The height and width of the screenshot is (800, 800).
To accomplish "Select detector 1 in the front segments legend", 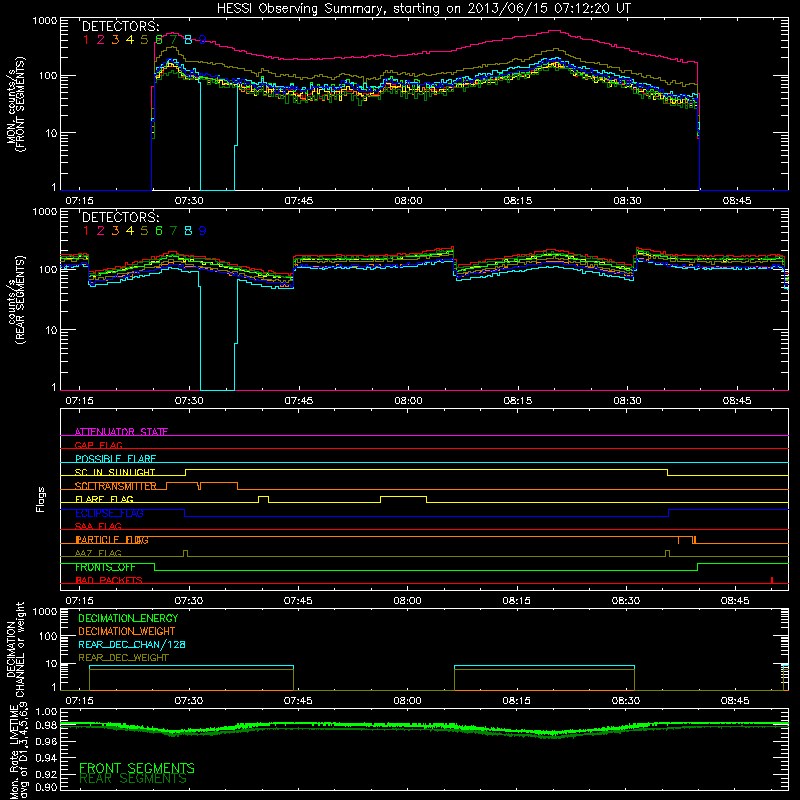I will click(x=86, y=40).
